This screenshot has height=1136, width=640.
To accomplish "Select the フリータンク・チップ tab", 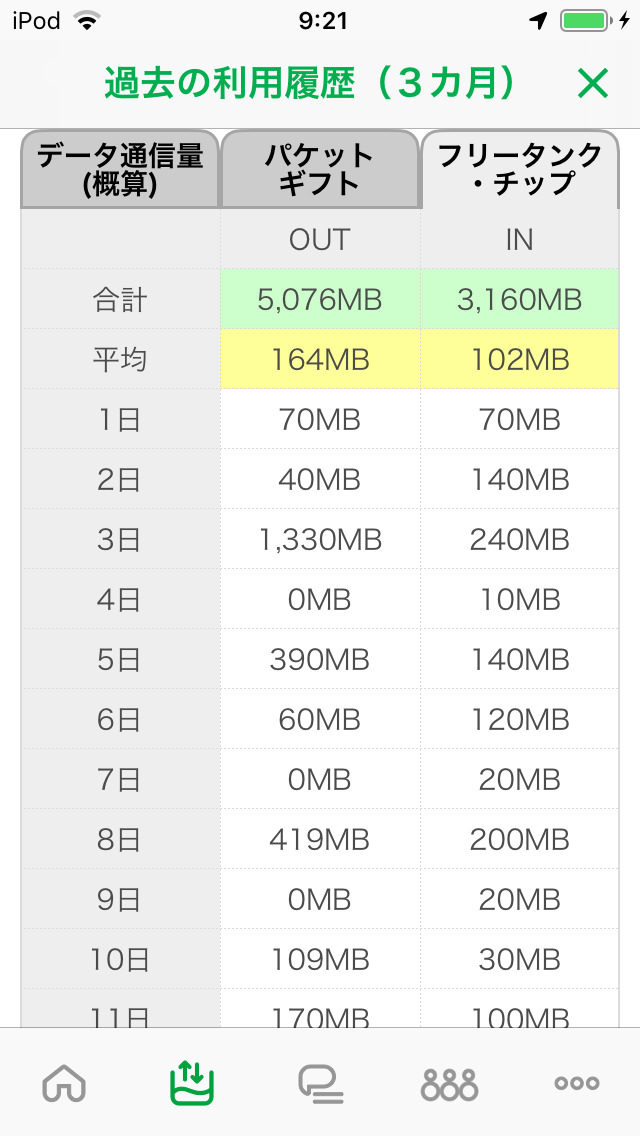I will pyautogui.click(x=520, y=169).
